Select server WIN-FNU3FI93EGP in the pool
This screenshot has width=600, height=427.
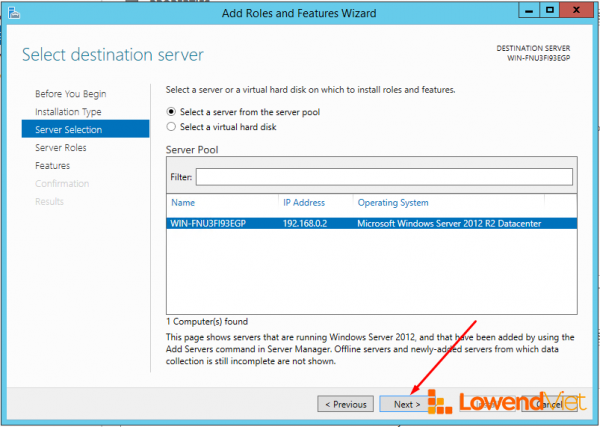[372, 223]
